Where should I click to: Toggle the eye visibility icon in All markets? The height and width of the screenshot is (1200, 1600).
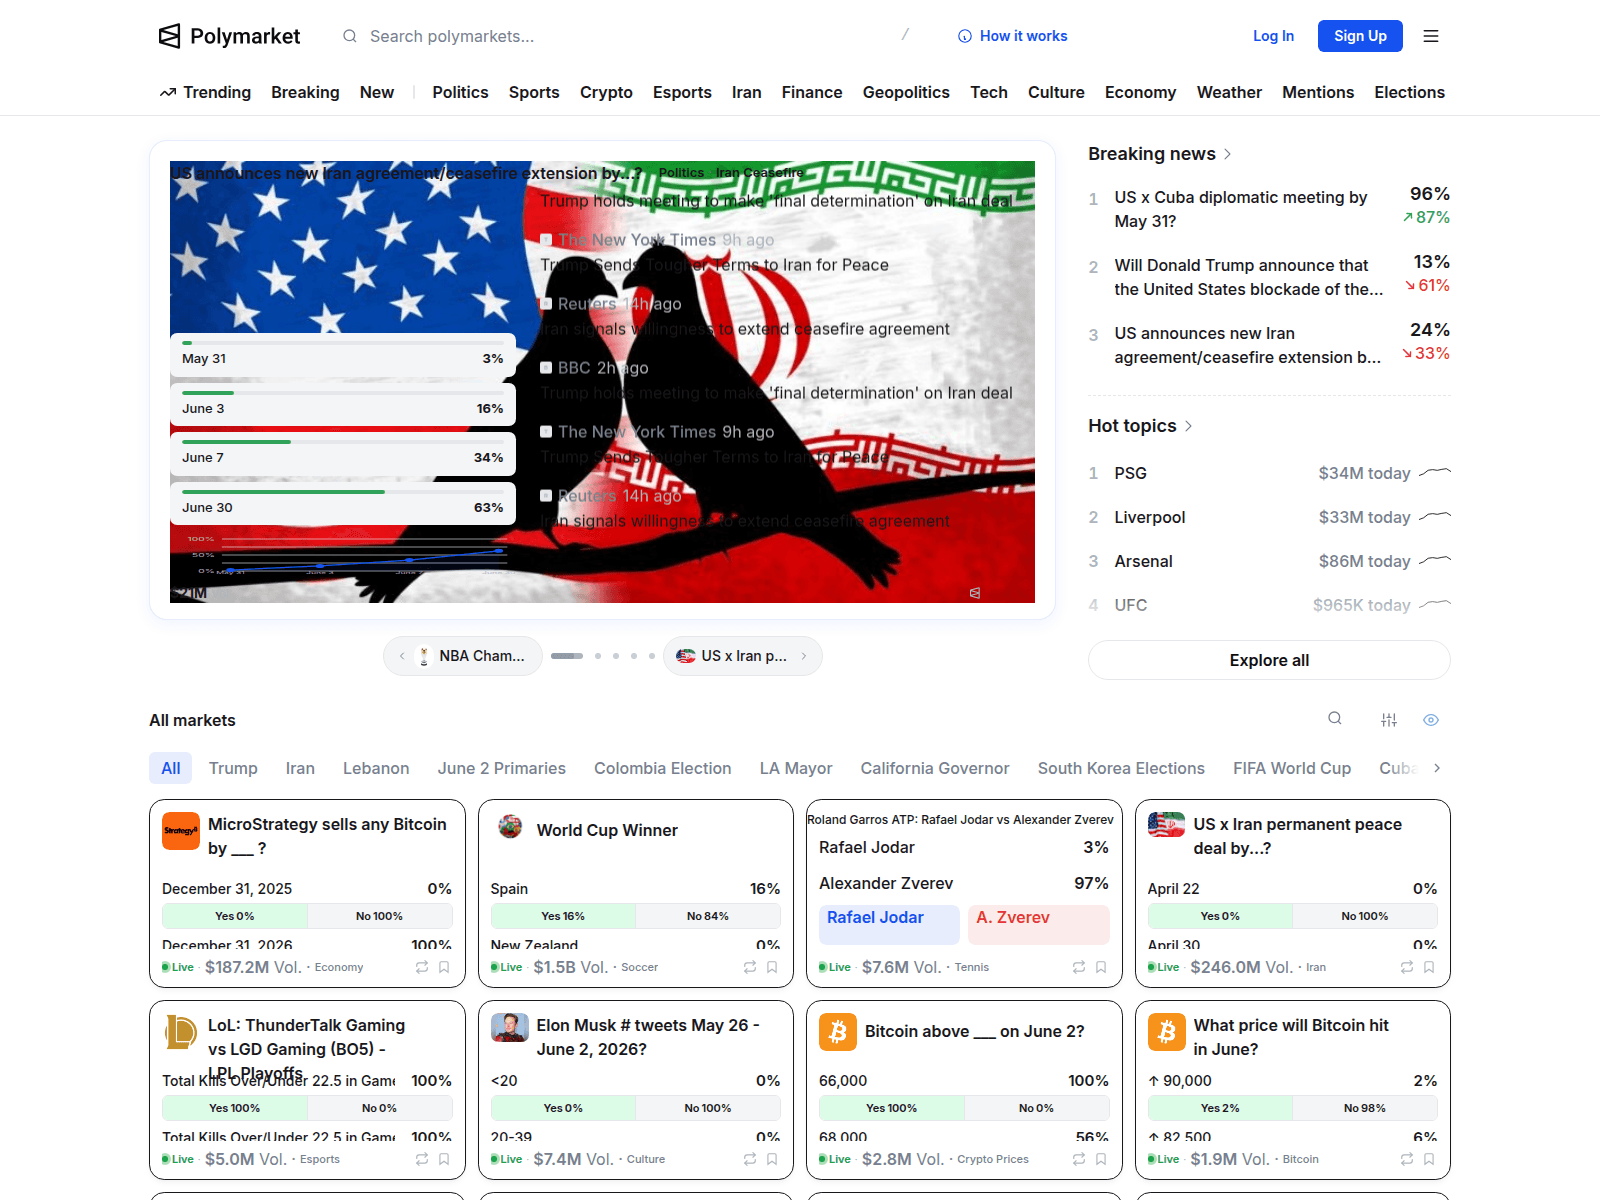click(1431, 720)
